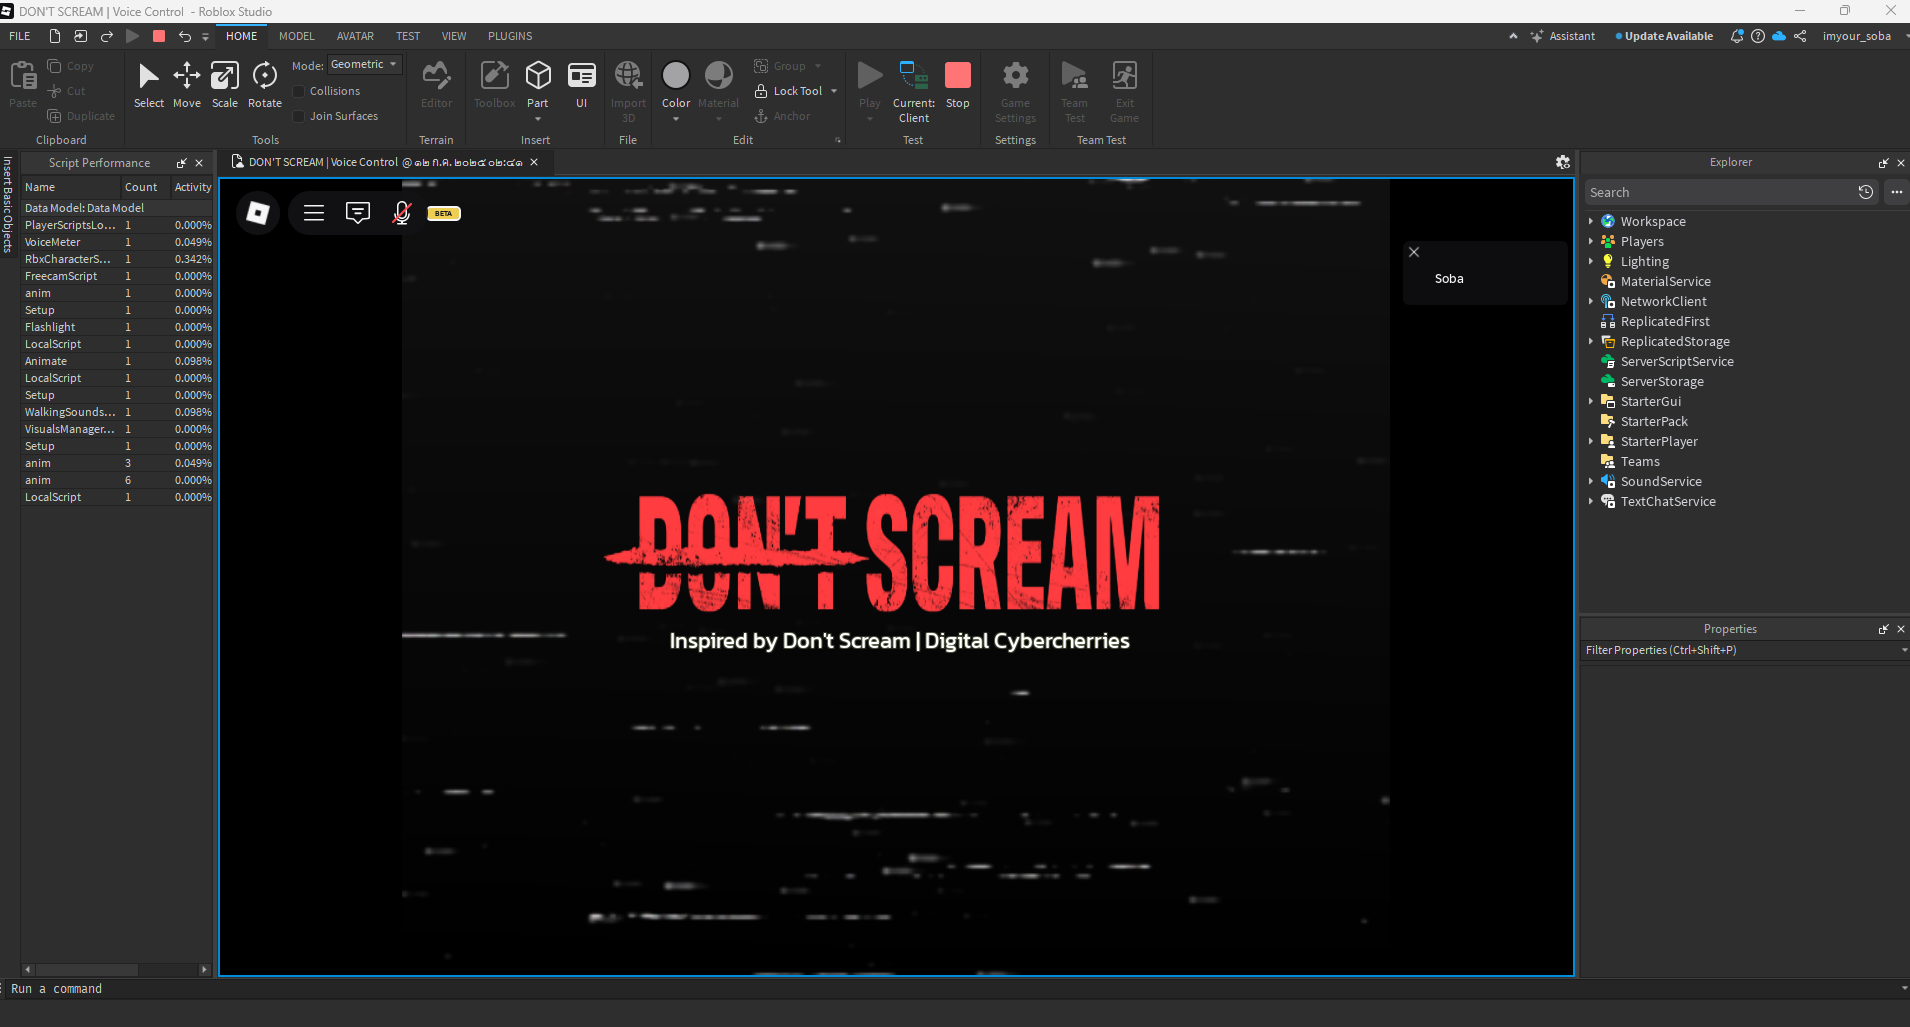This screenshot has height=1027, width=1910.
Task: Open the share icon
Action: point(1800,36)
